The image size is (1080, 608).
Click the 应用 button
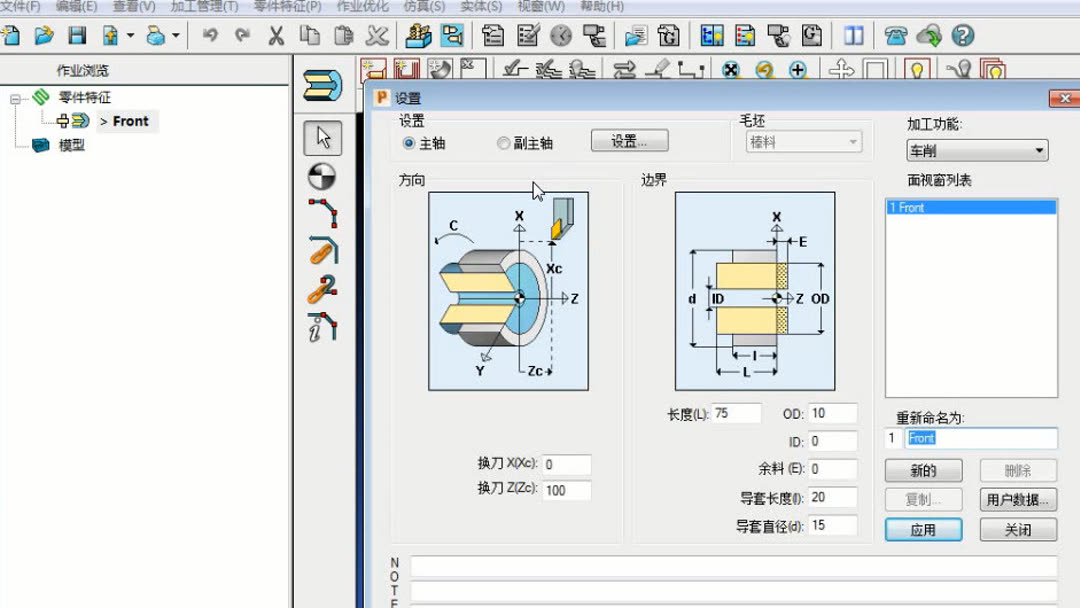tap(923, 529)
